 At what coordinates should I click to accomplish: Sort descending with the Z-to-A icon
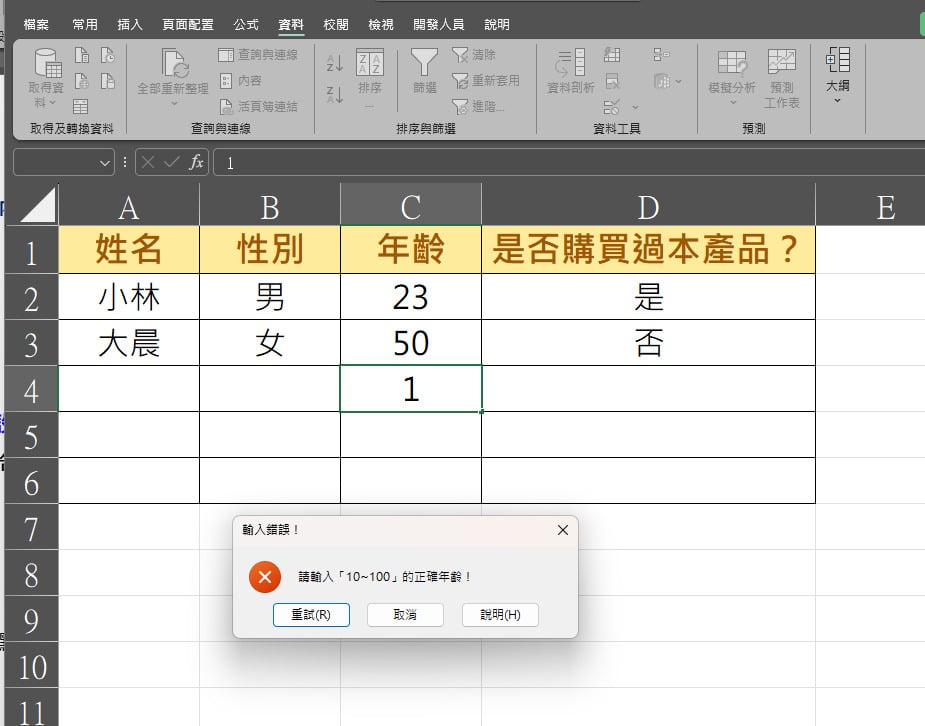[x=335, y=94]
